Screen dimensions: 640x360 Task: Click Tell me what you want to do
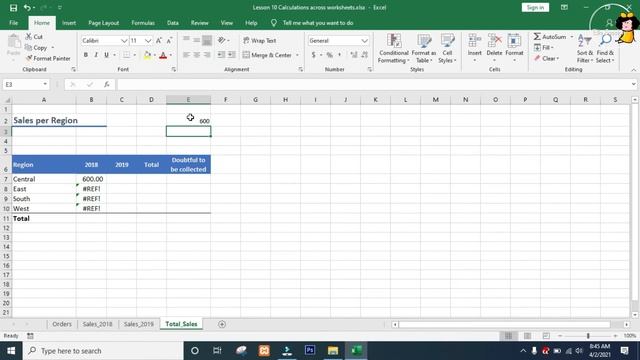pyautogui.click(x=318, y=23)
